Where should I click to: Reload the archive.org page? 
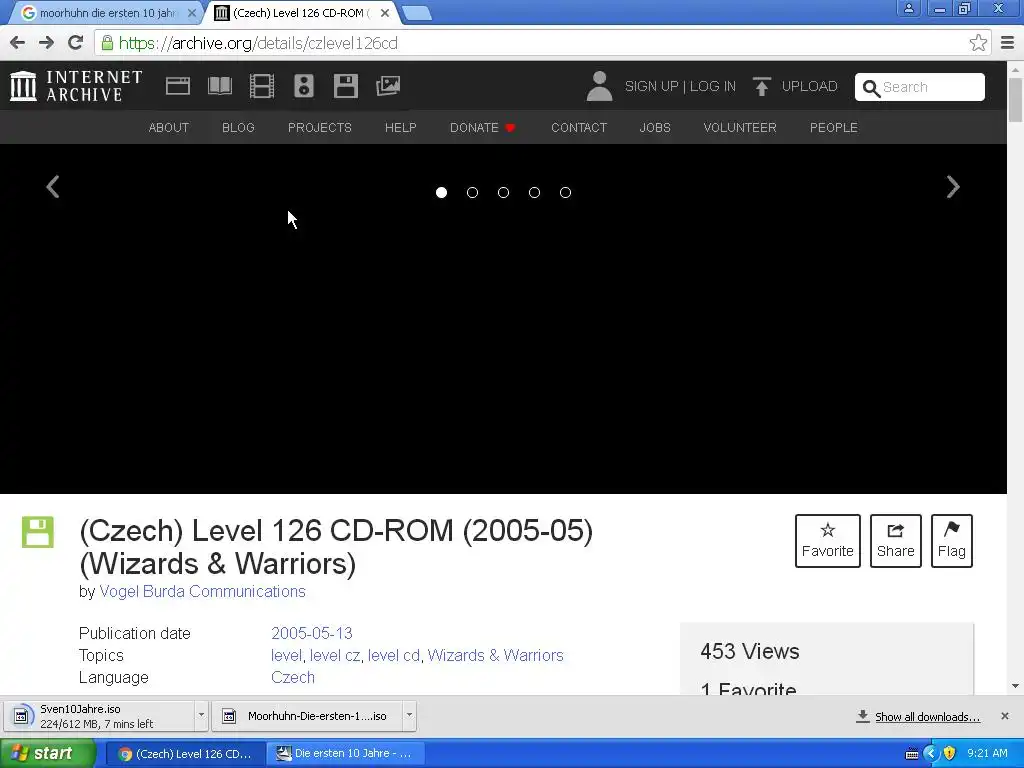point(76,43)
